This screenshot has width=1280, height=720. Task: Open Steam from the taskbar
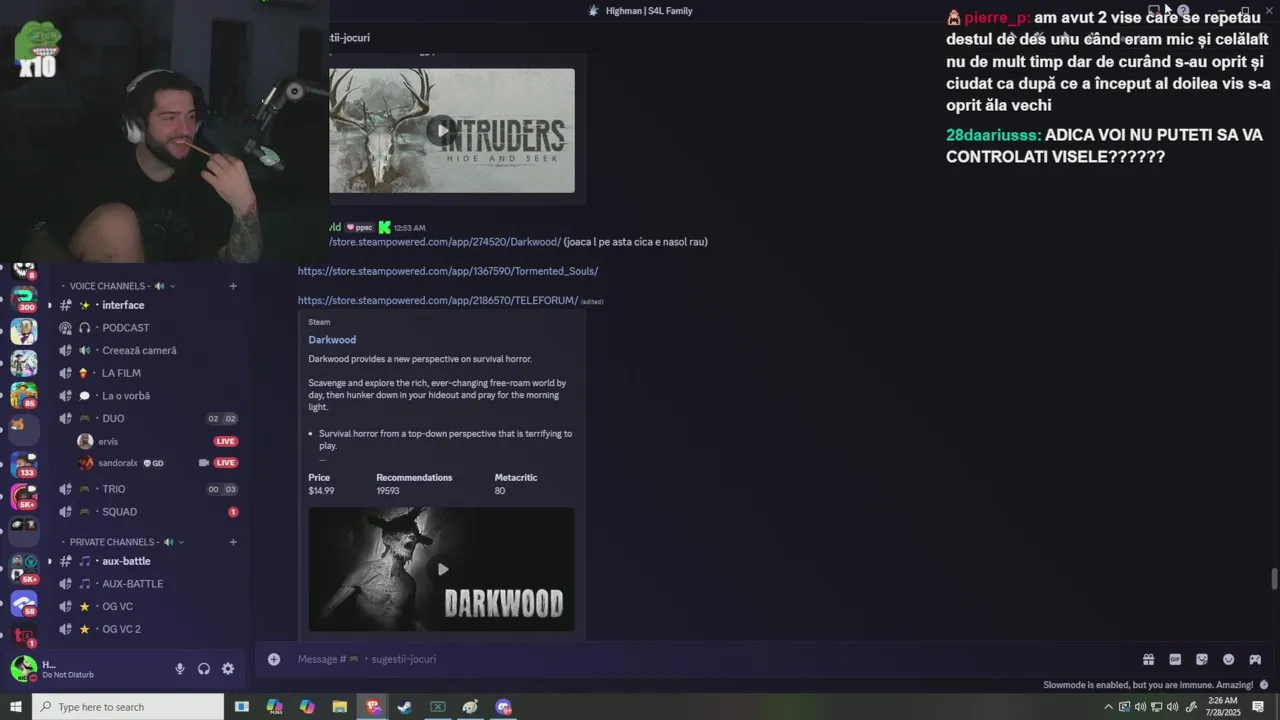[x=405, y=707]
